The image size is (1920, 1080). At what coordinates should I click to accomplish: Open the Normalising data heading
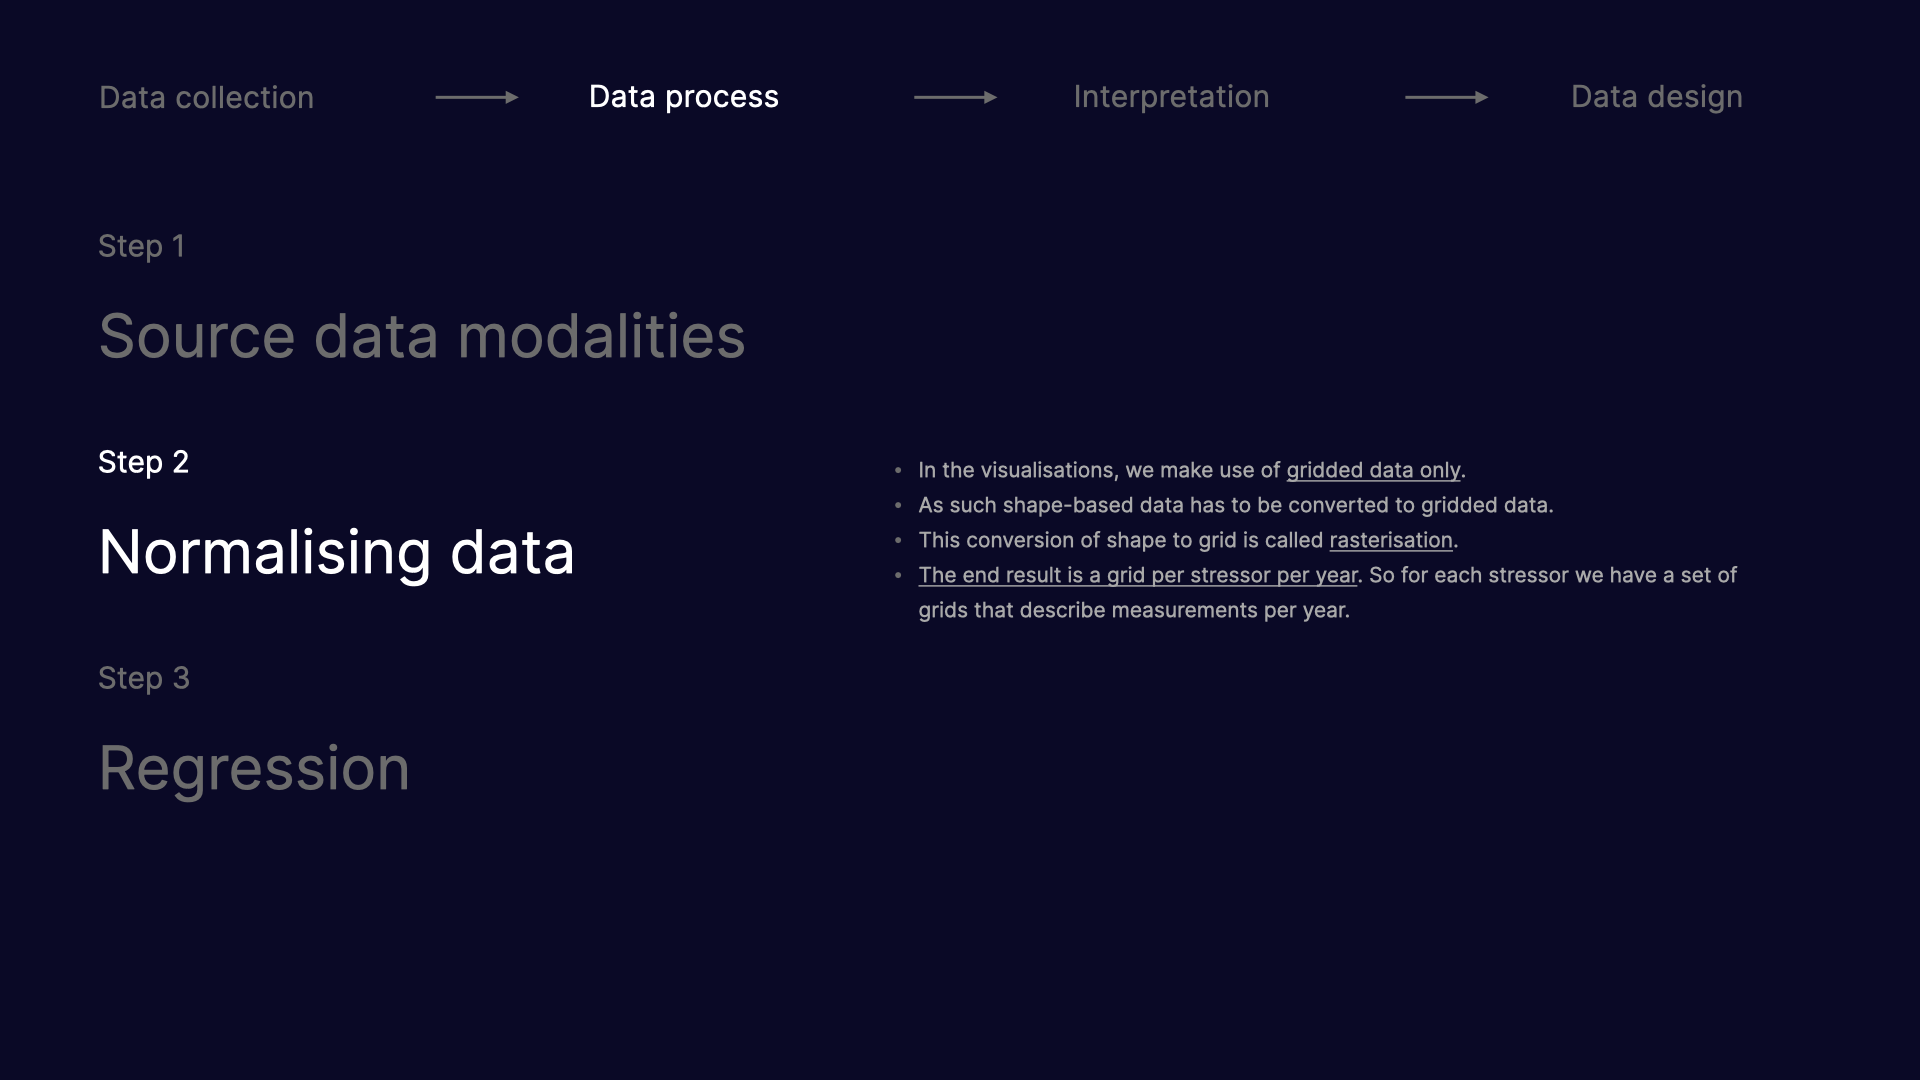[x=336, y=552]
